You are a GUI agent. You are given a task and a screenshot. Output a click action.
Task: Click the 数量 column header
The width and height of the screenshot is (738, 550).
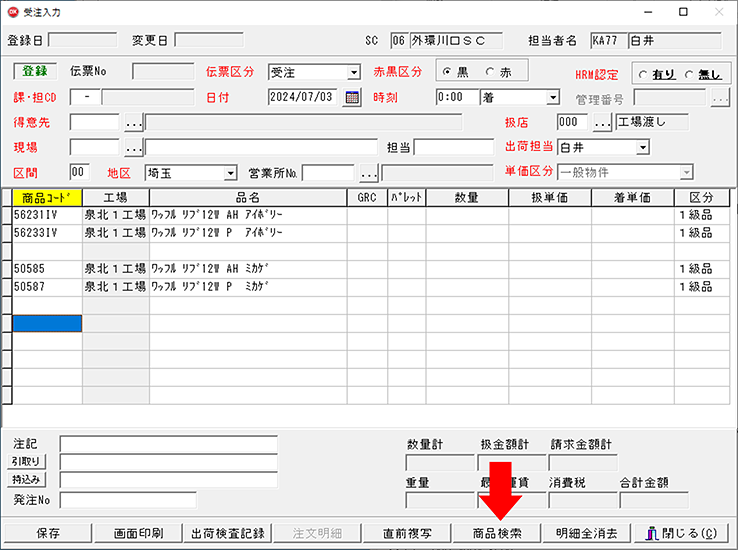pyautogui.click(x=467, y=198)
